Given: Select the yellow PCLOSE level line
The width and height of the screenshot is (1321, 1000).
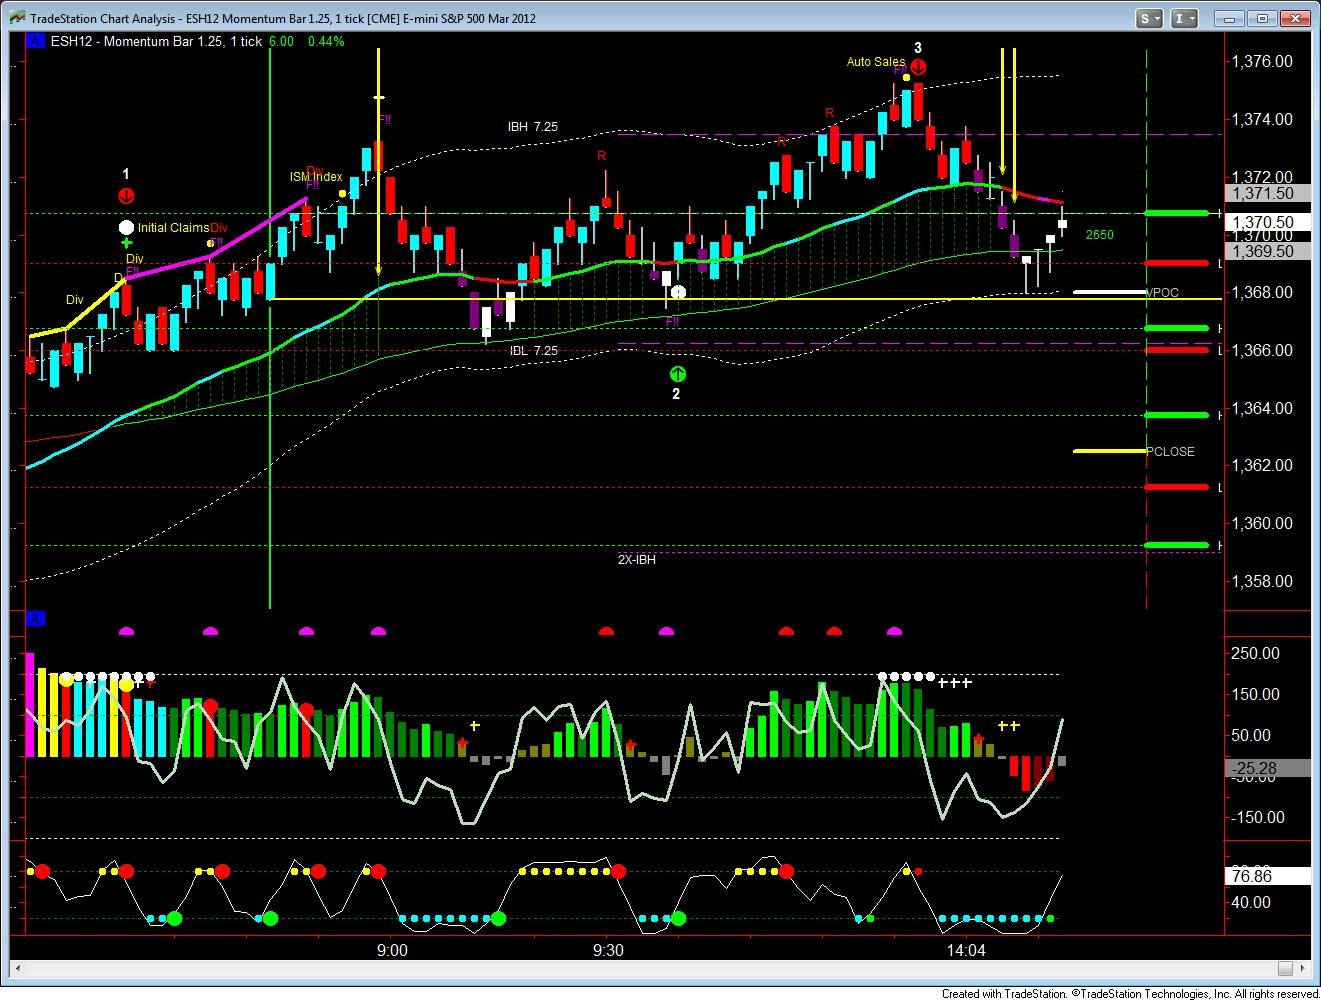Looking at the screenshot, I should coord(1110,451).
